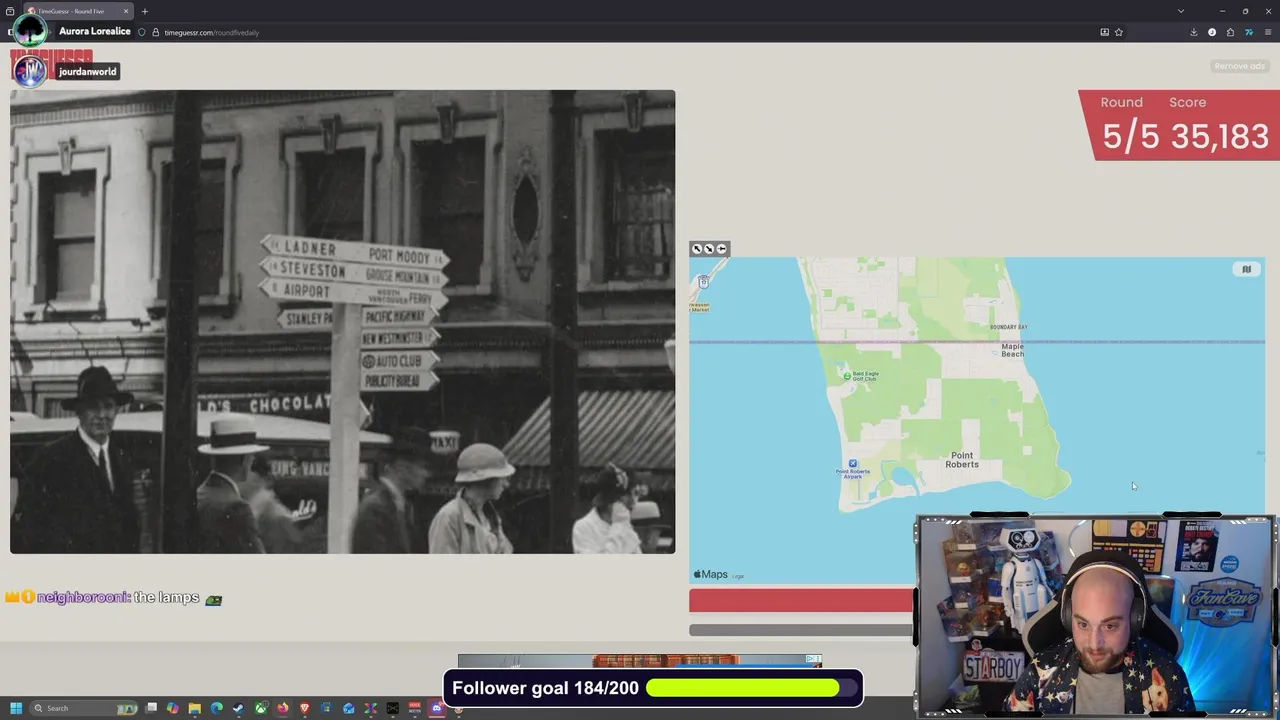
Task: Expand the list all tabs dropdown
Action: coord(1181,11)
